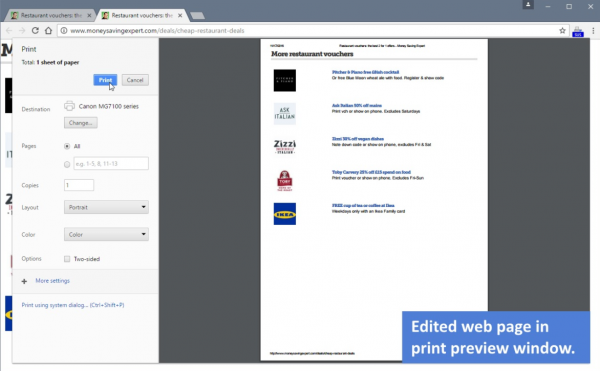The image size is (600, 371).
Task: Click the Canon printer icon beside Destination
Action: click(x=69, y=106)
